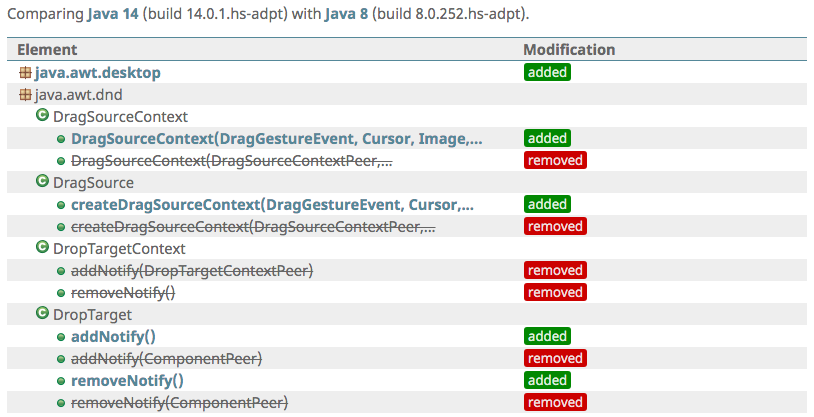
Task: Click the method bullet before createDragSourceContext(DragSourceContextPeer
Action: click(x=61, y=227)
